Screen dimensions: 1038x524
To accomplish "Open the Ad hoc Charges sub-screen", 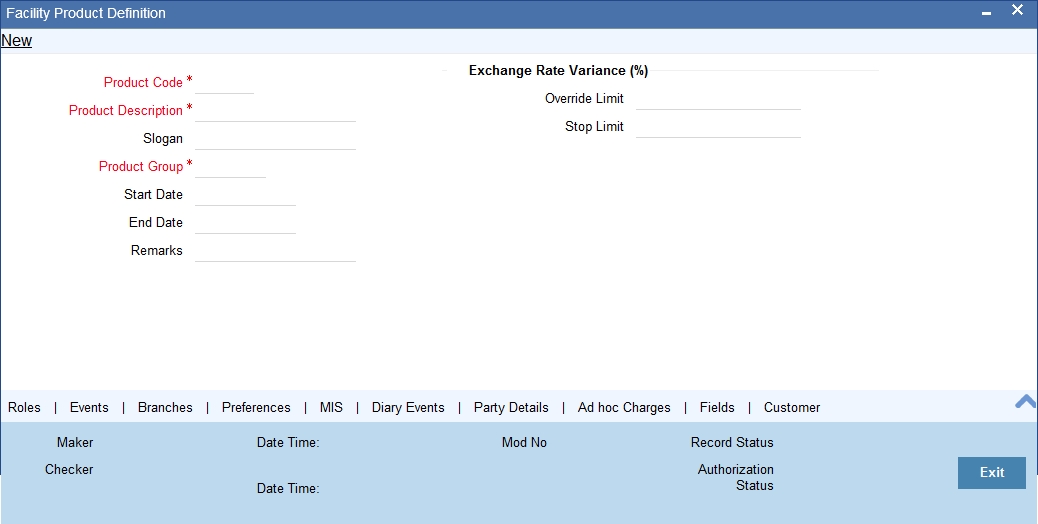I will point(624,408).
